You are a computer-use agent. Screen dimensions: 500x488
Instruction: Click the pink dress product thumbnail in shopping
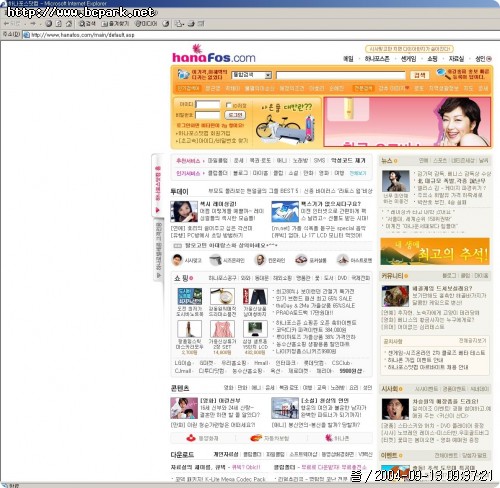[x=222, y=329]
